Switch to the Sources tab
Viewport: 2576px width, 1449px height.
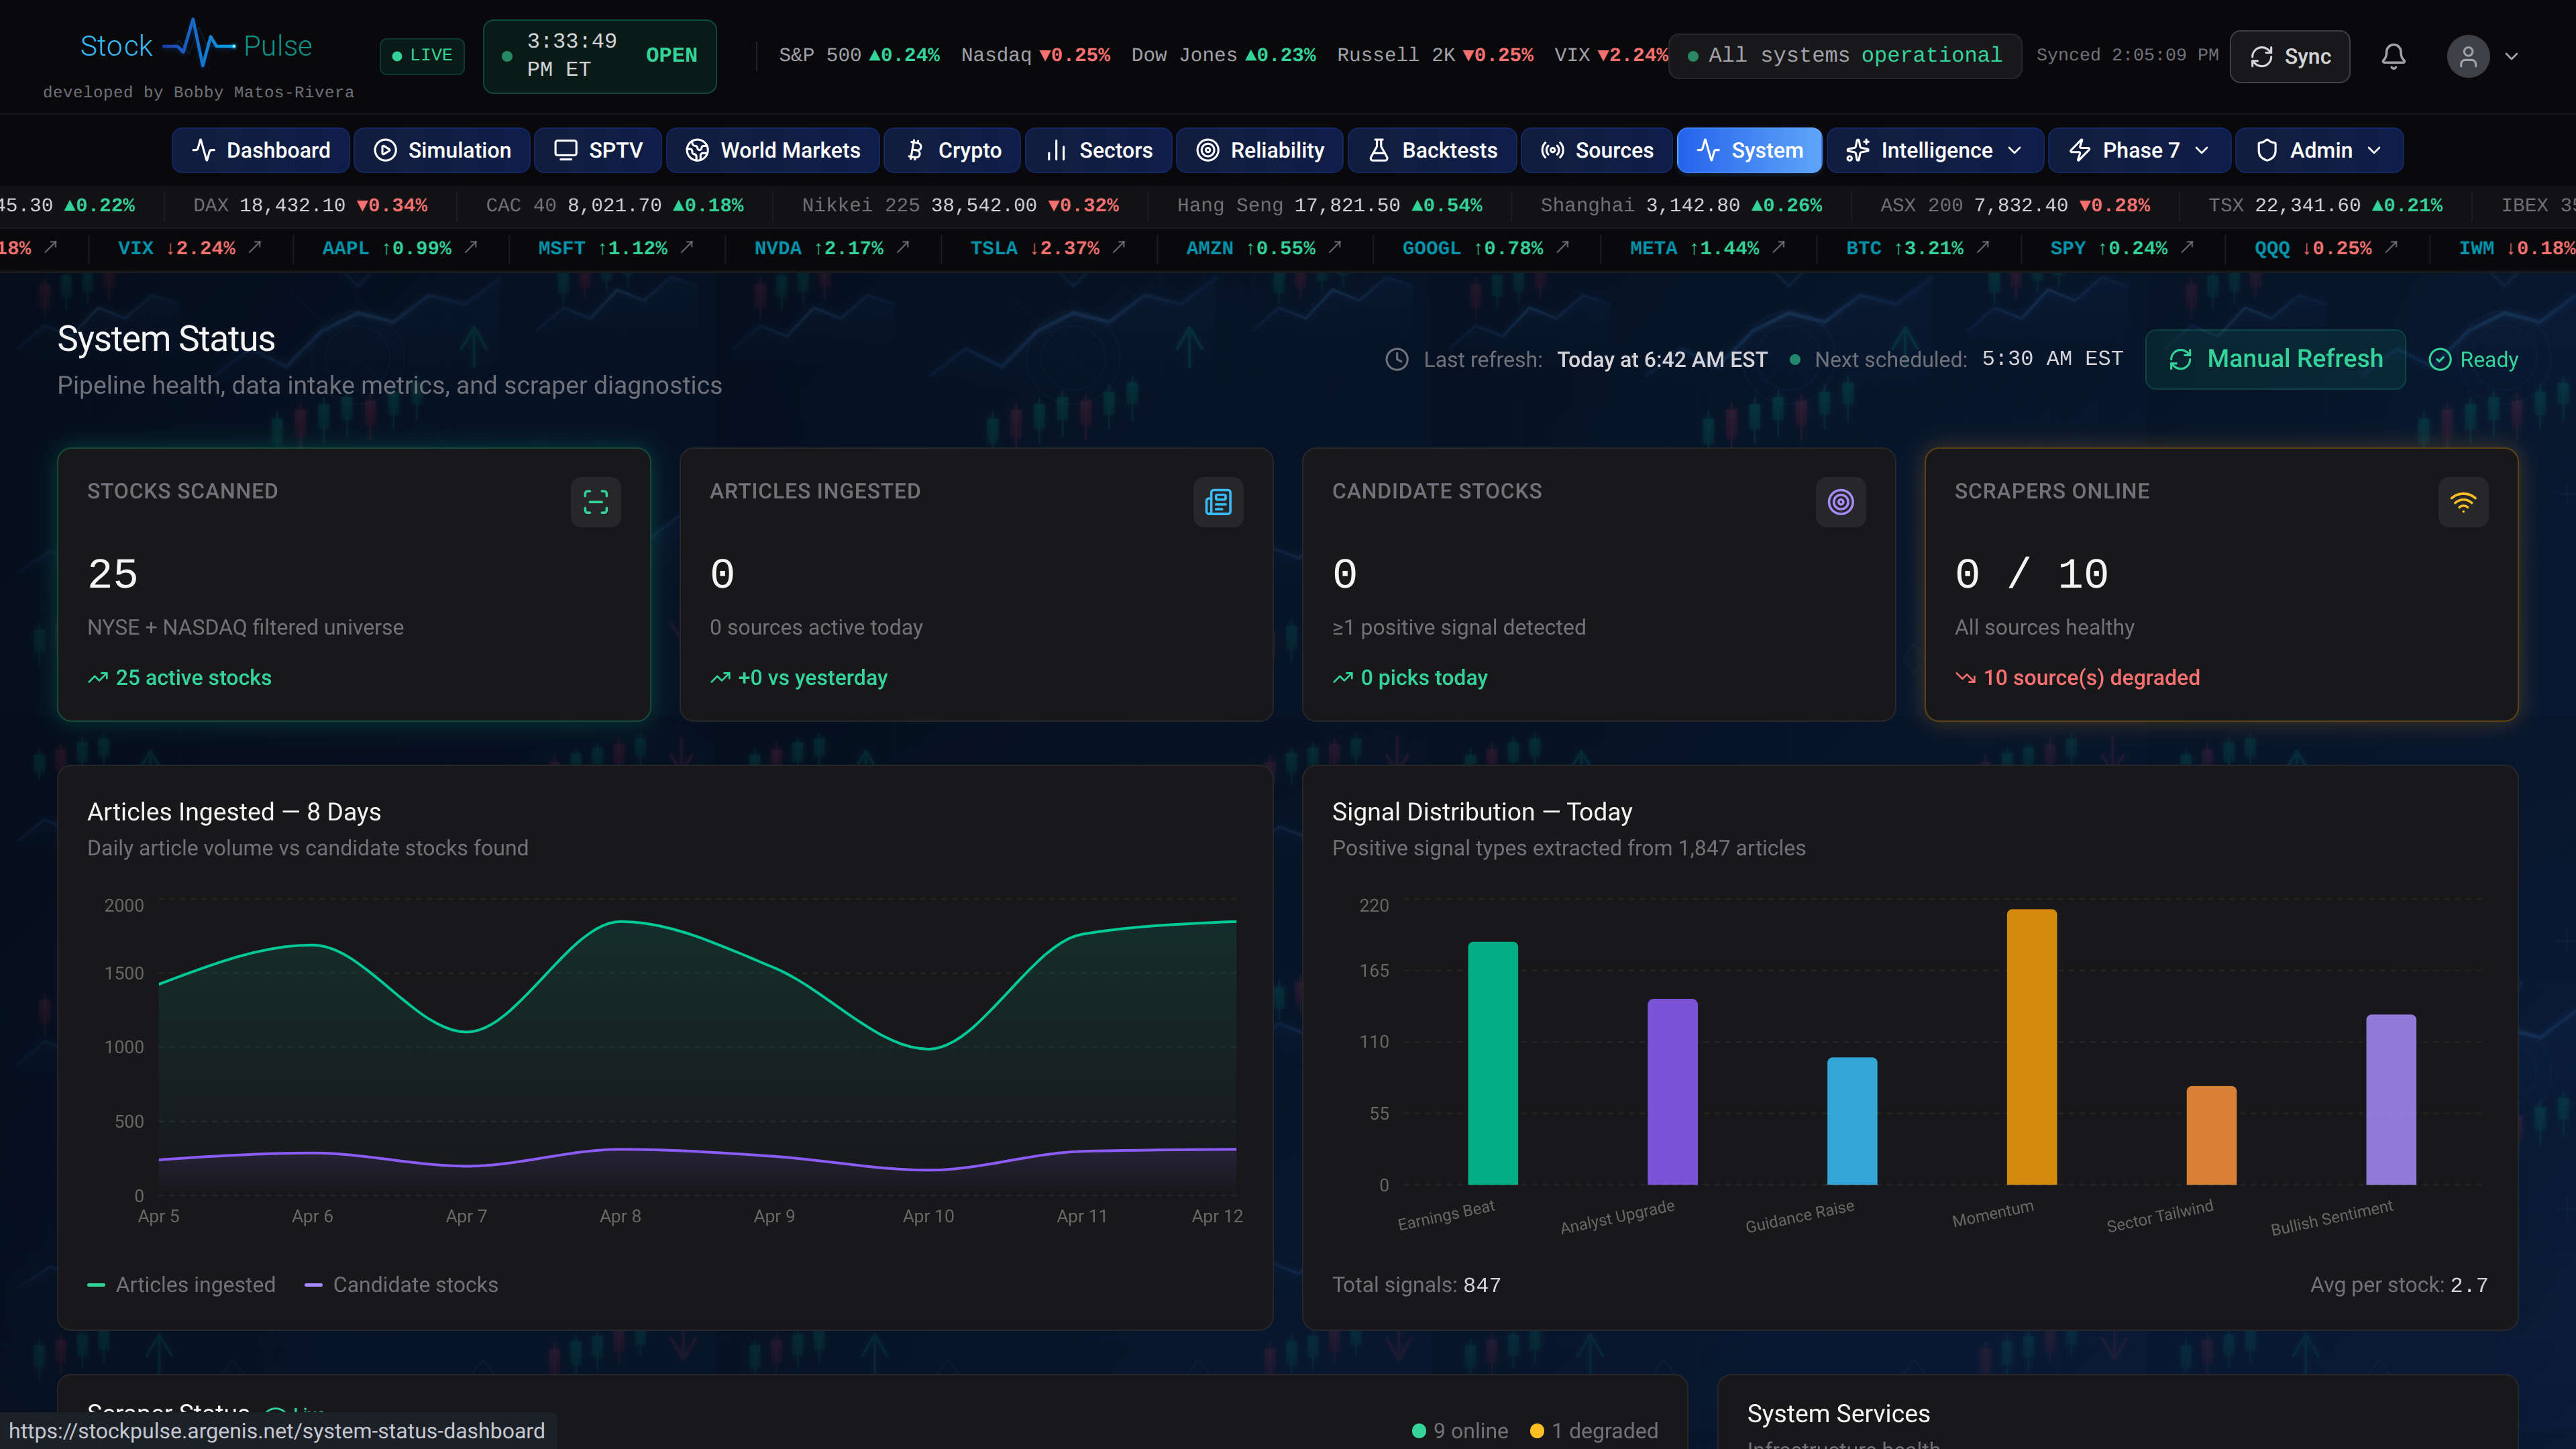coord(1597,150)
